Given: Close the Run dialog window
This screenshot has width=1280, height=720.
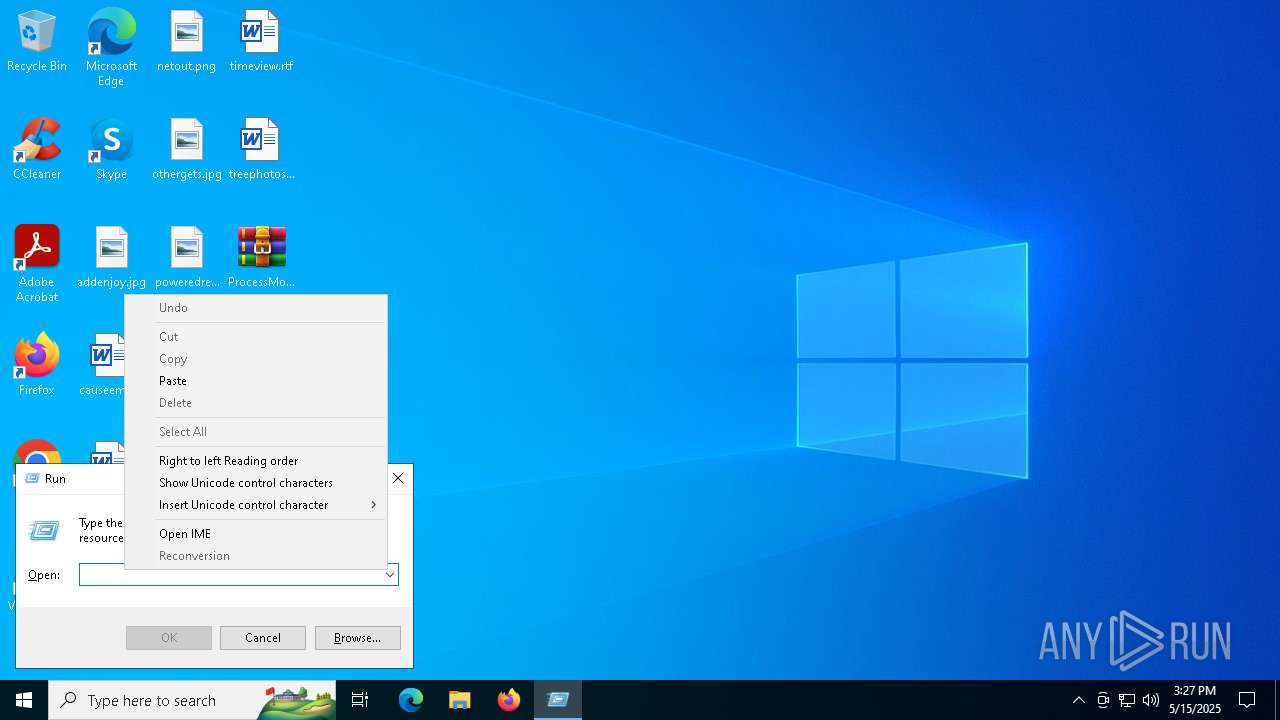Looking at the screenshot, I should tap(398, 478).
